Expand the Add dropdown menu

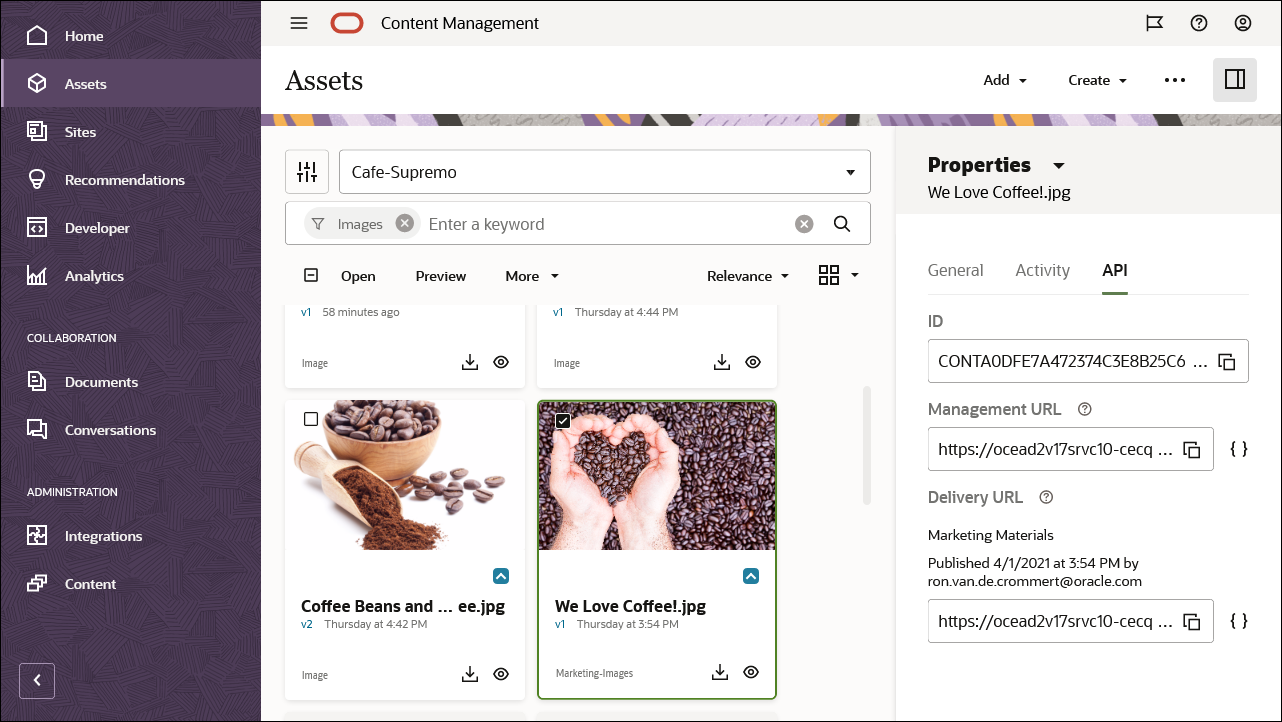(x=1005, y=80)
